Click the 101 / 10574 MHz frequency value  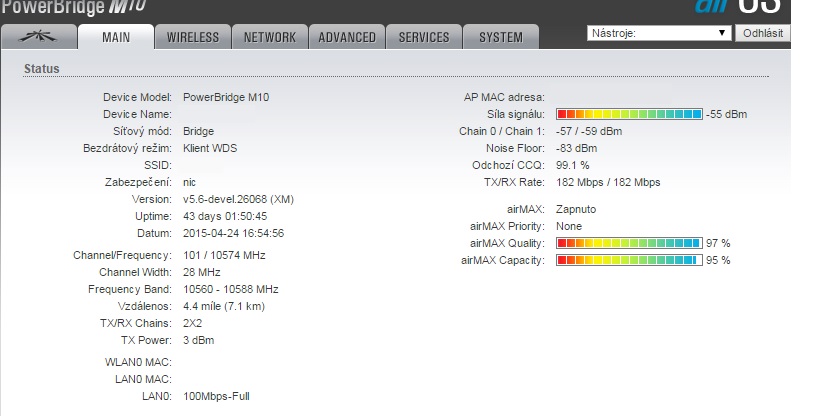(224, 256)
